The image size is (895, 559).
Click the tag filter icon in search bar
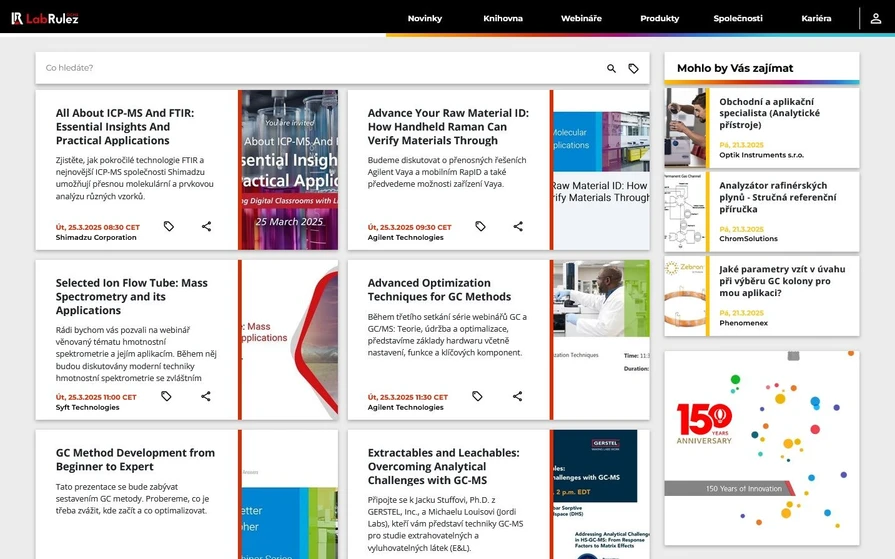[633, 68]
